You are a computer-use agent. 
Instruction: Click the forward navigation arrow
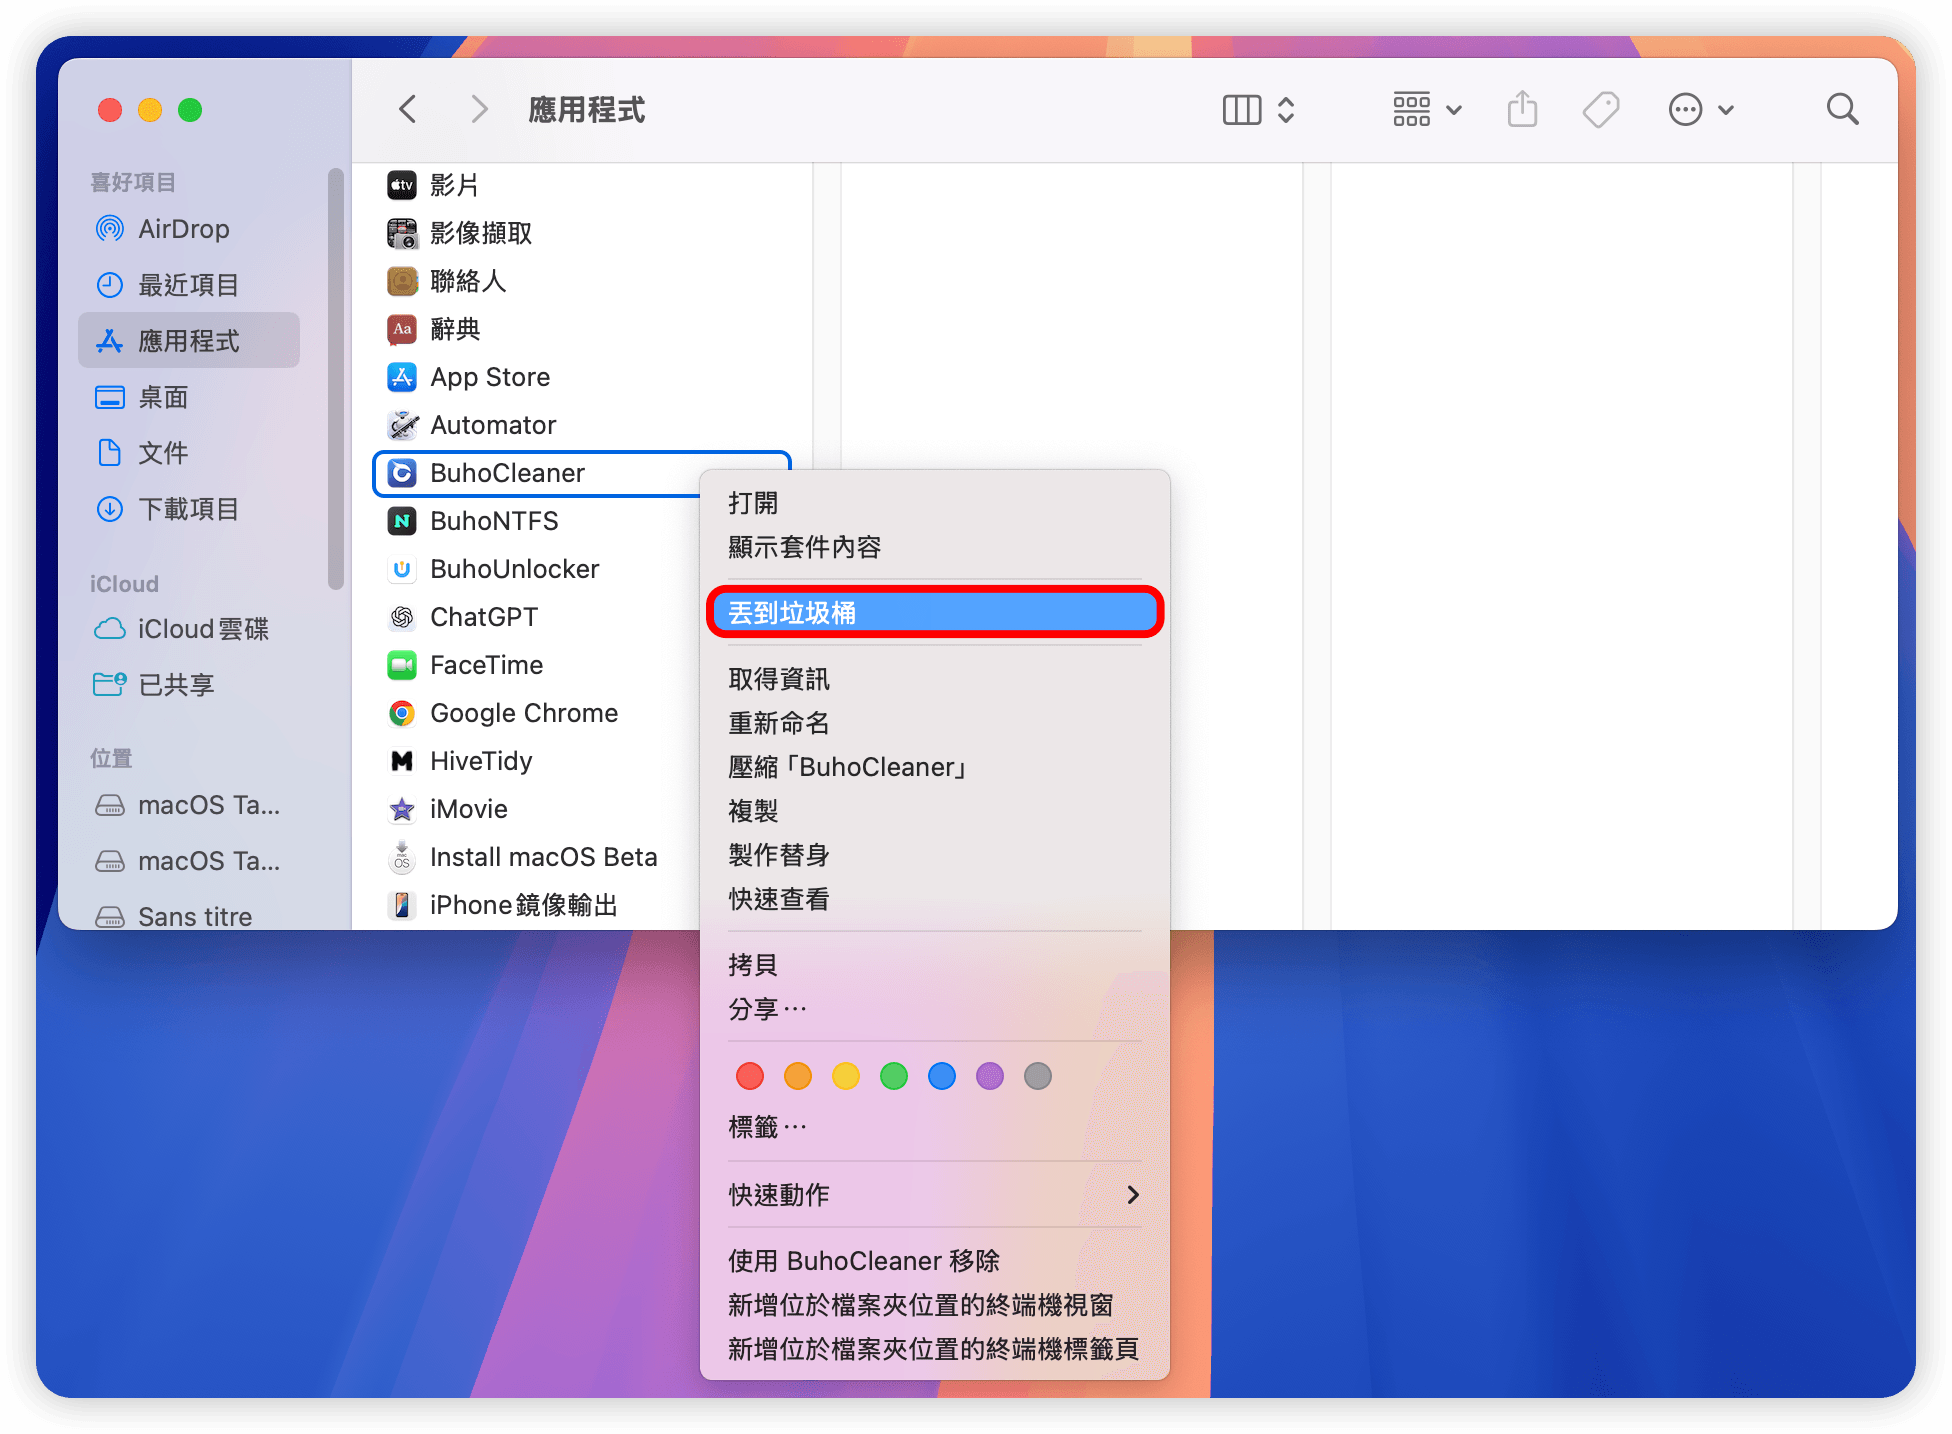point(479,109)
